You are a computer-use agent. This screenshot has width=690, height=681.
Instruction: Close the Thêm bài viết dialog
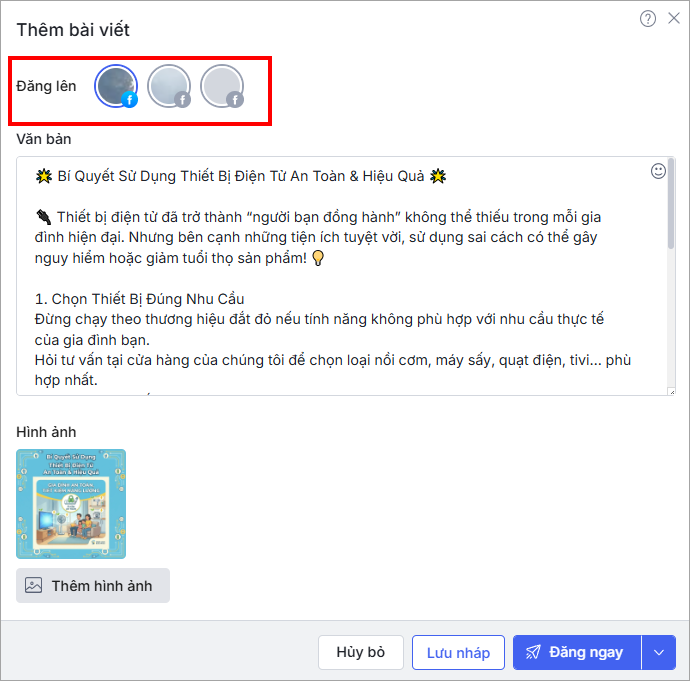point(674,18)
